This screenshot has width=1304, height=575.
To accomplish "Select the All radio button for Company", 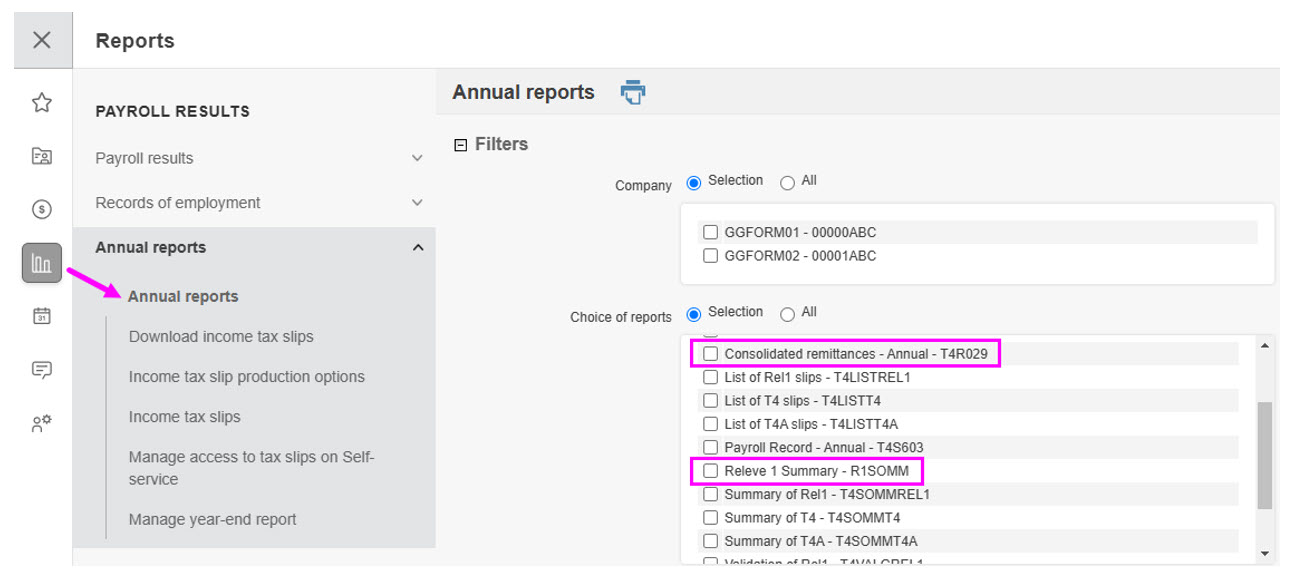I will [x=787, y=182].
